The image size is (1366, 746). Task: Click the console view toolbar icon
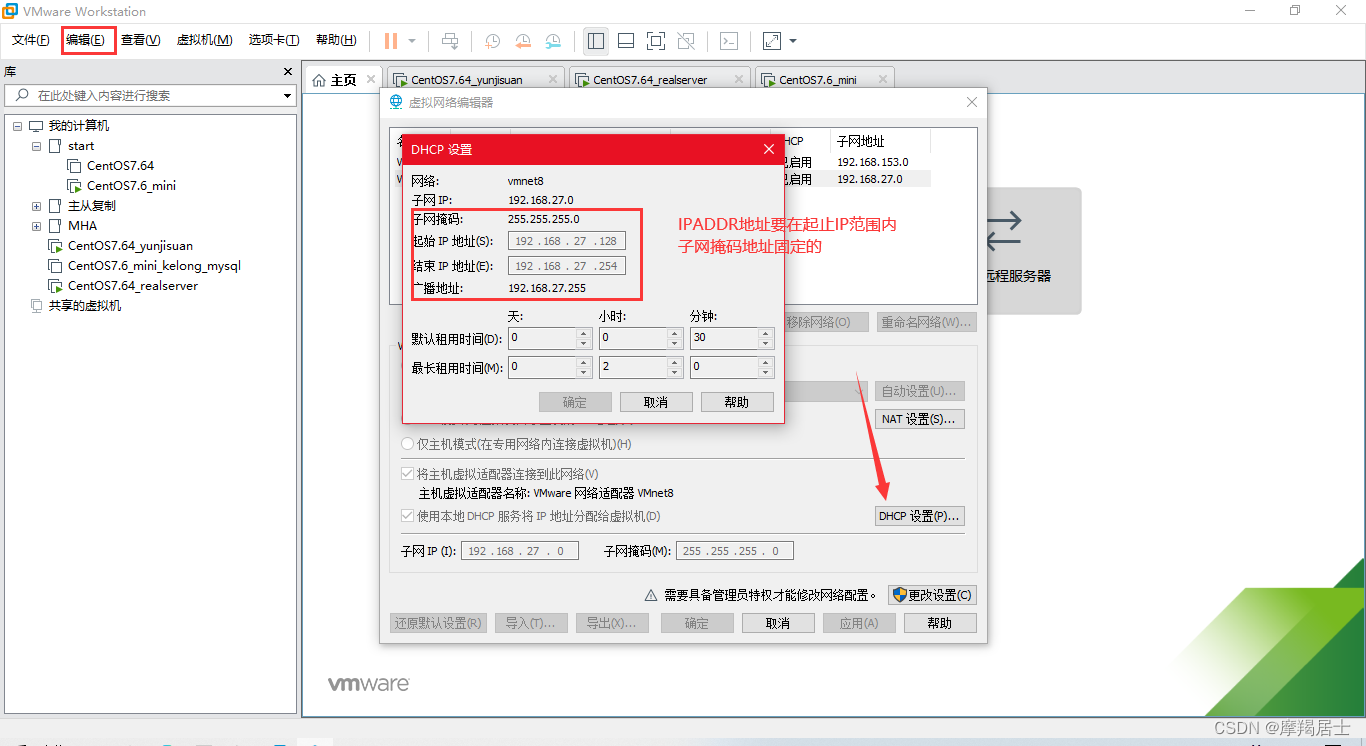[730, 41]
